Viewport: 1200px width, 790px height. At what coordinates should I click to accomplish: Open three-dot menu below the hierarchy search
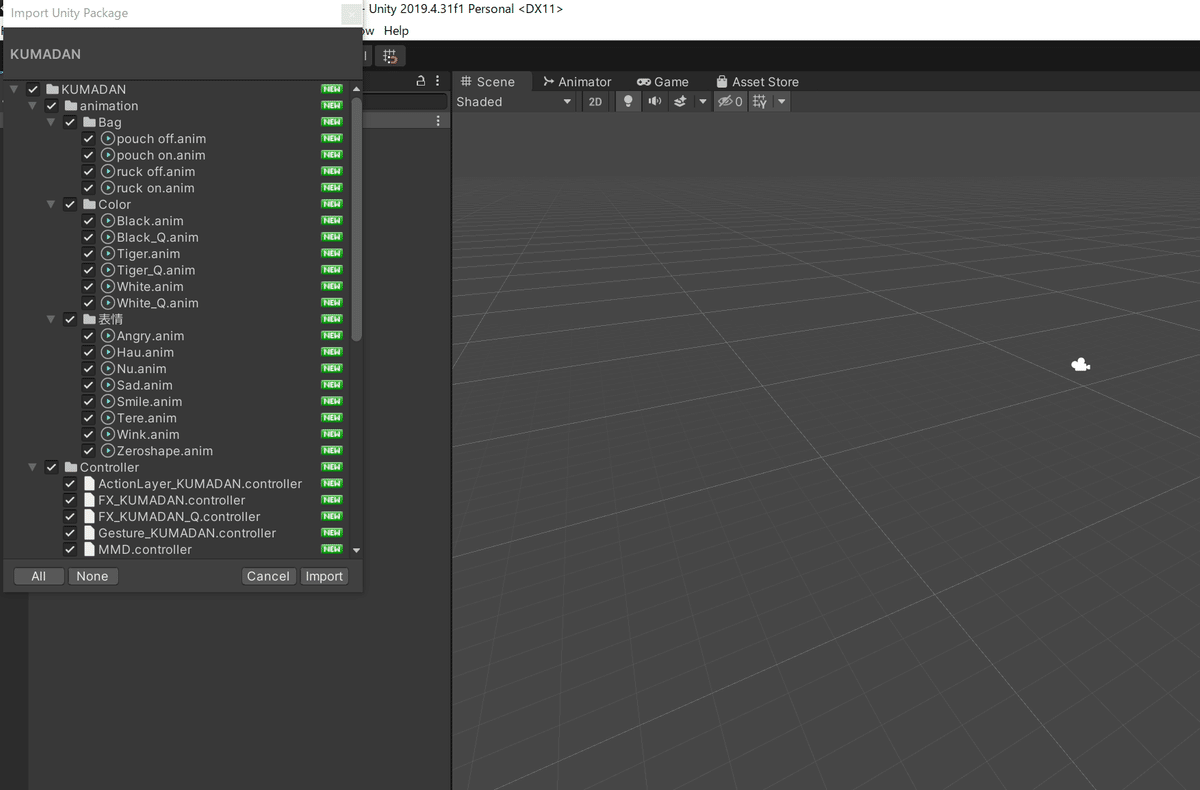coord(438,120)
